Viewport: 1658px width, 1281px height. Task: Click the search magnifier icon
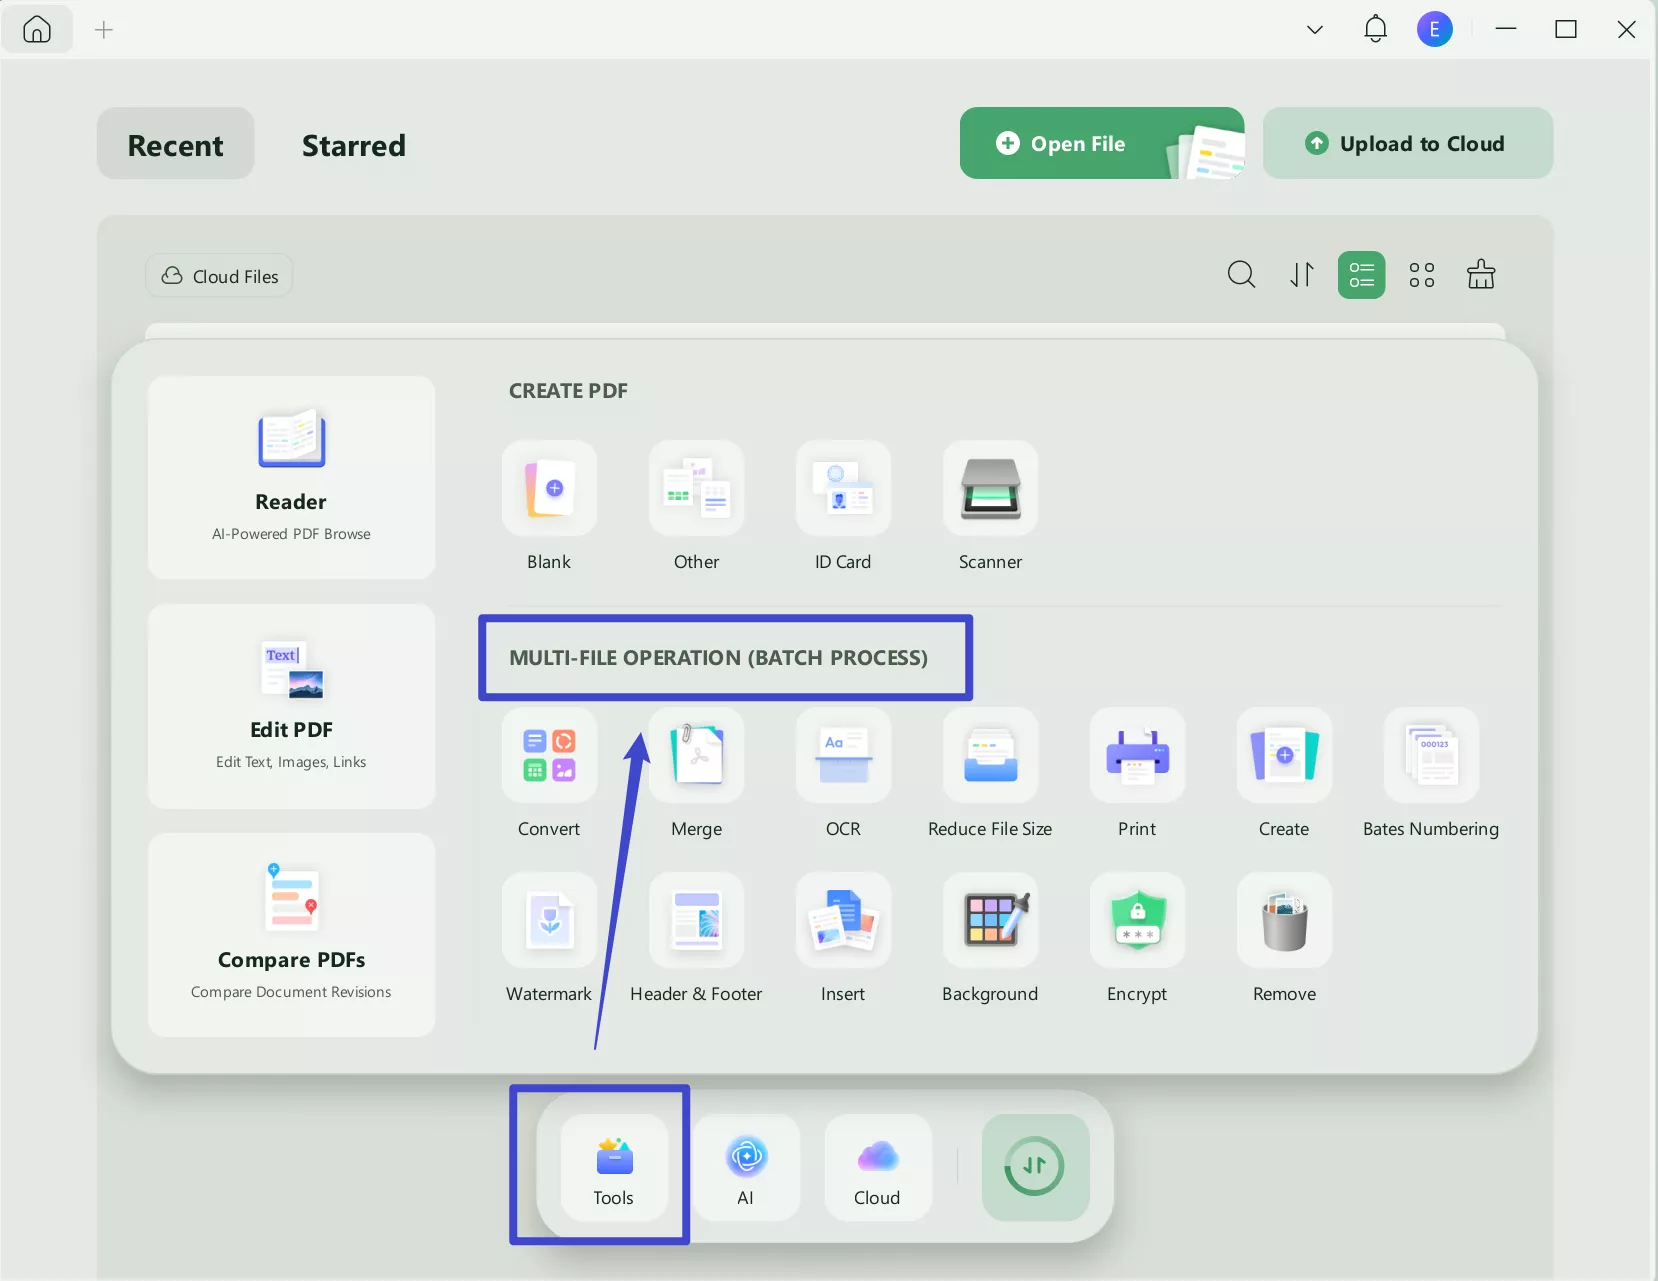pos(1241,274)
